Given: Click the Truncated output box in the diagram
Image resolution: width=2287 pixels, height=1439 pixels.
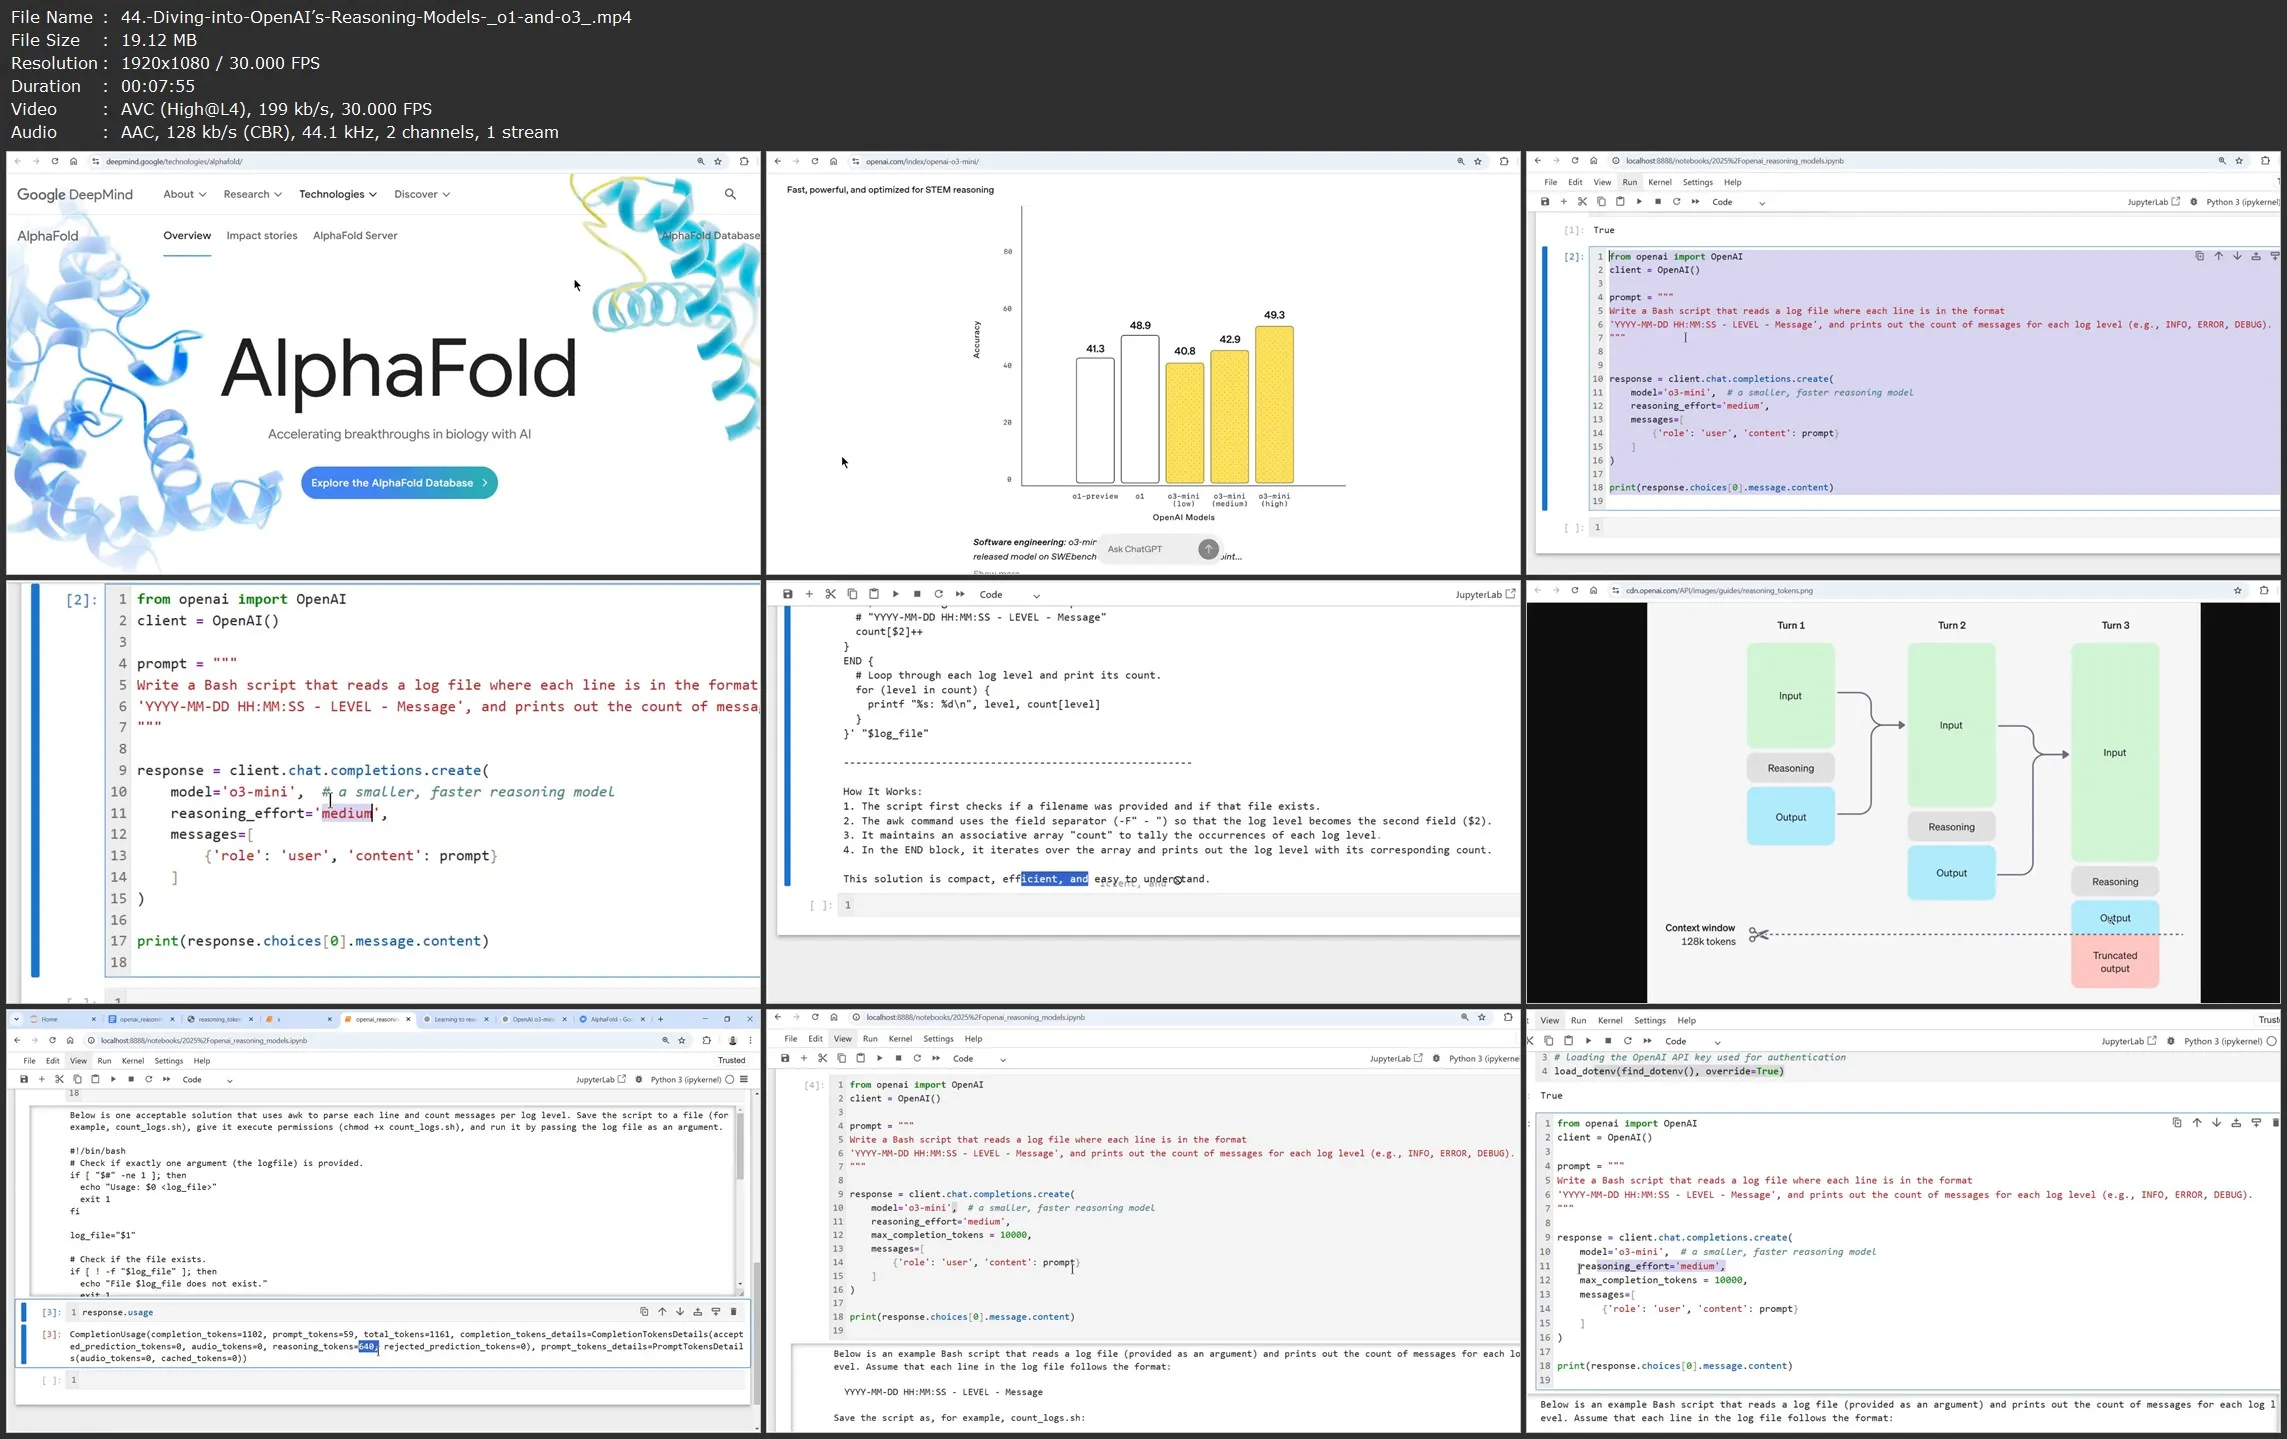Looking at the screenshot, I should (2114, 962).
